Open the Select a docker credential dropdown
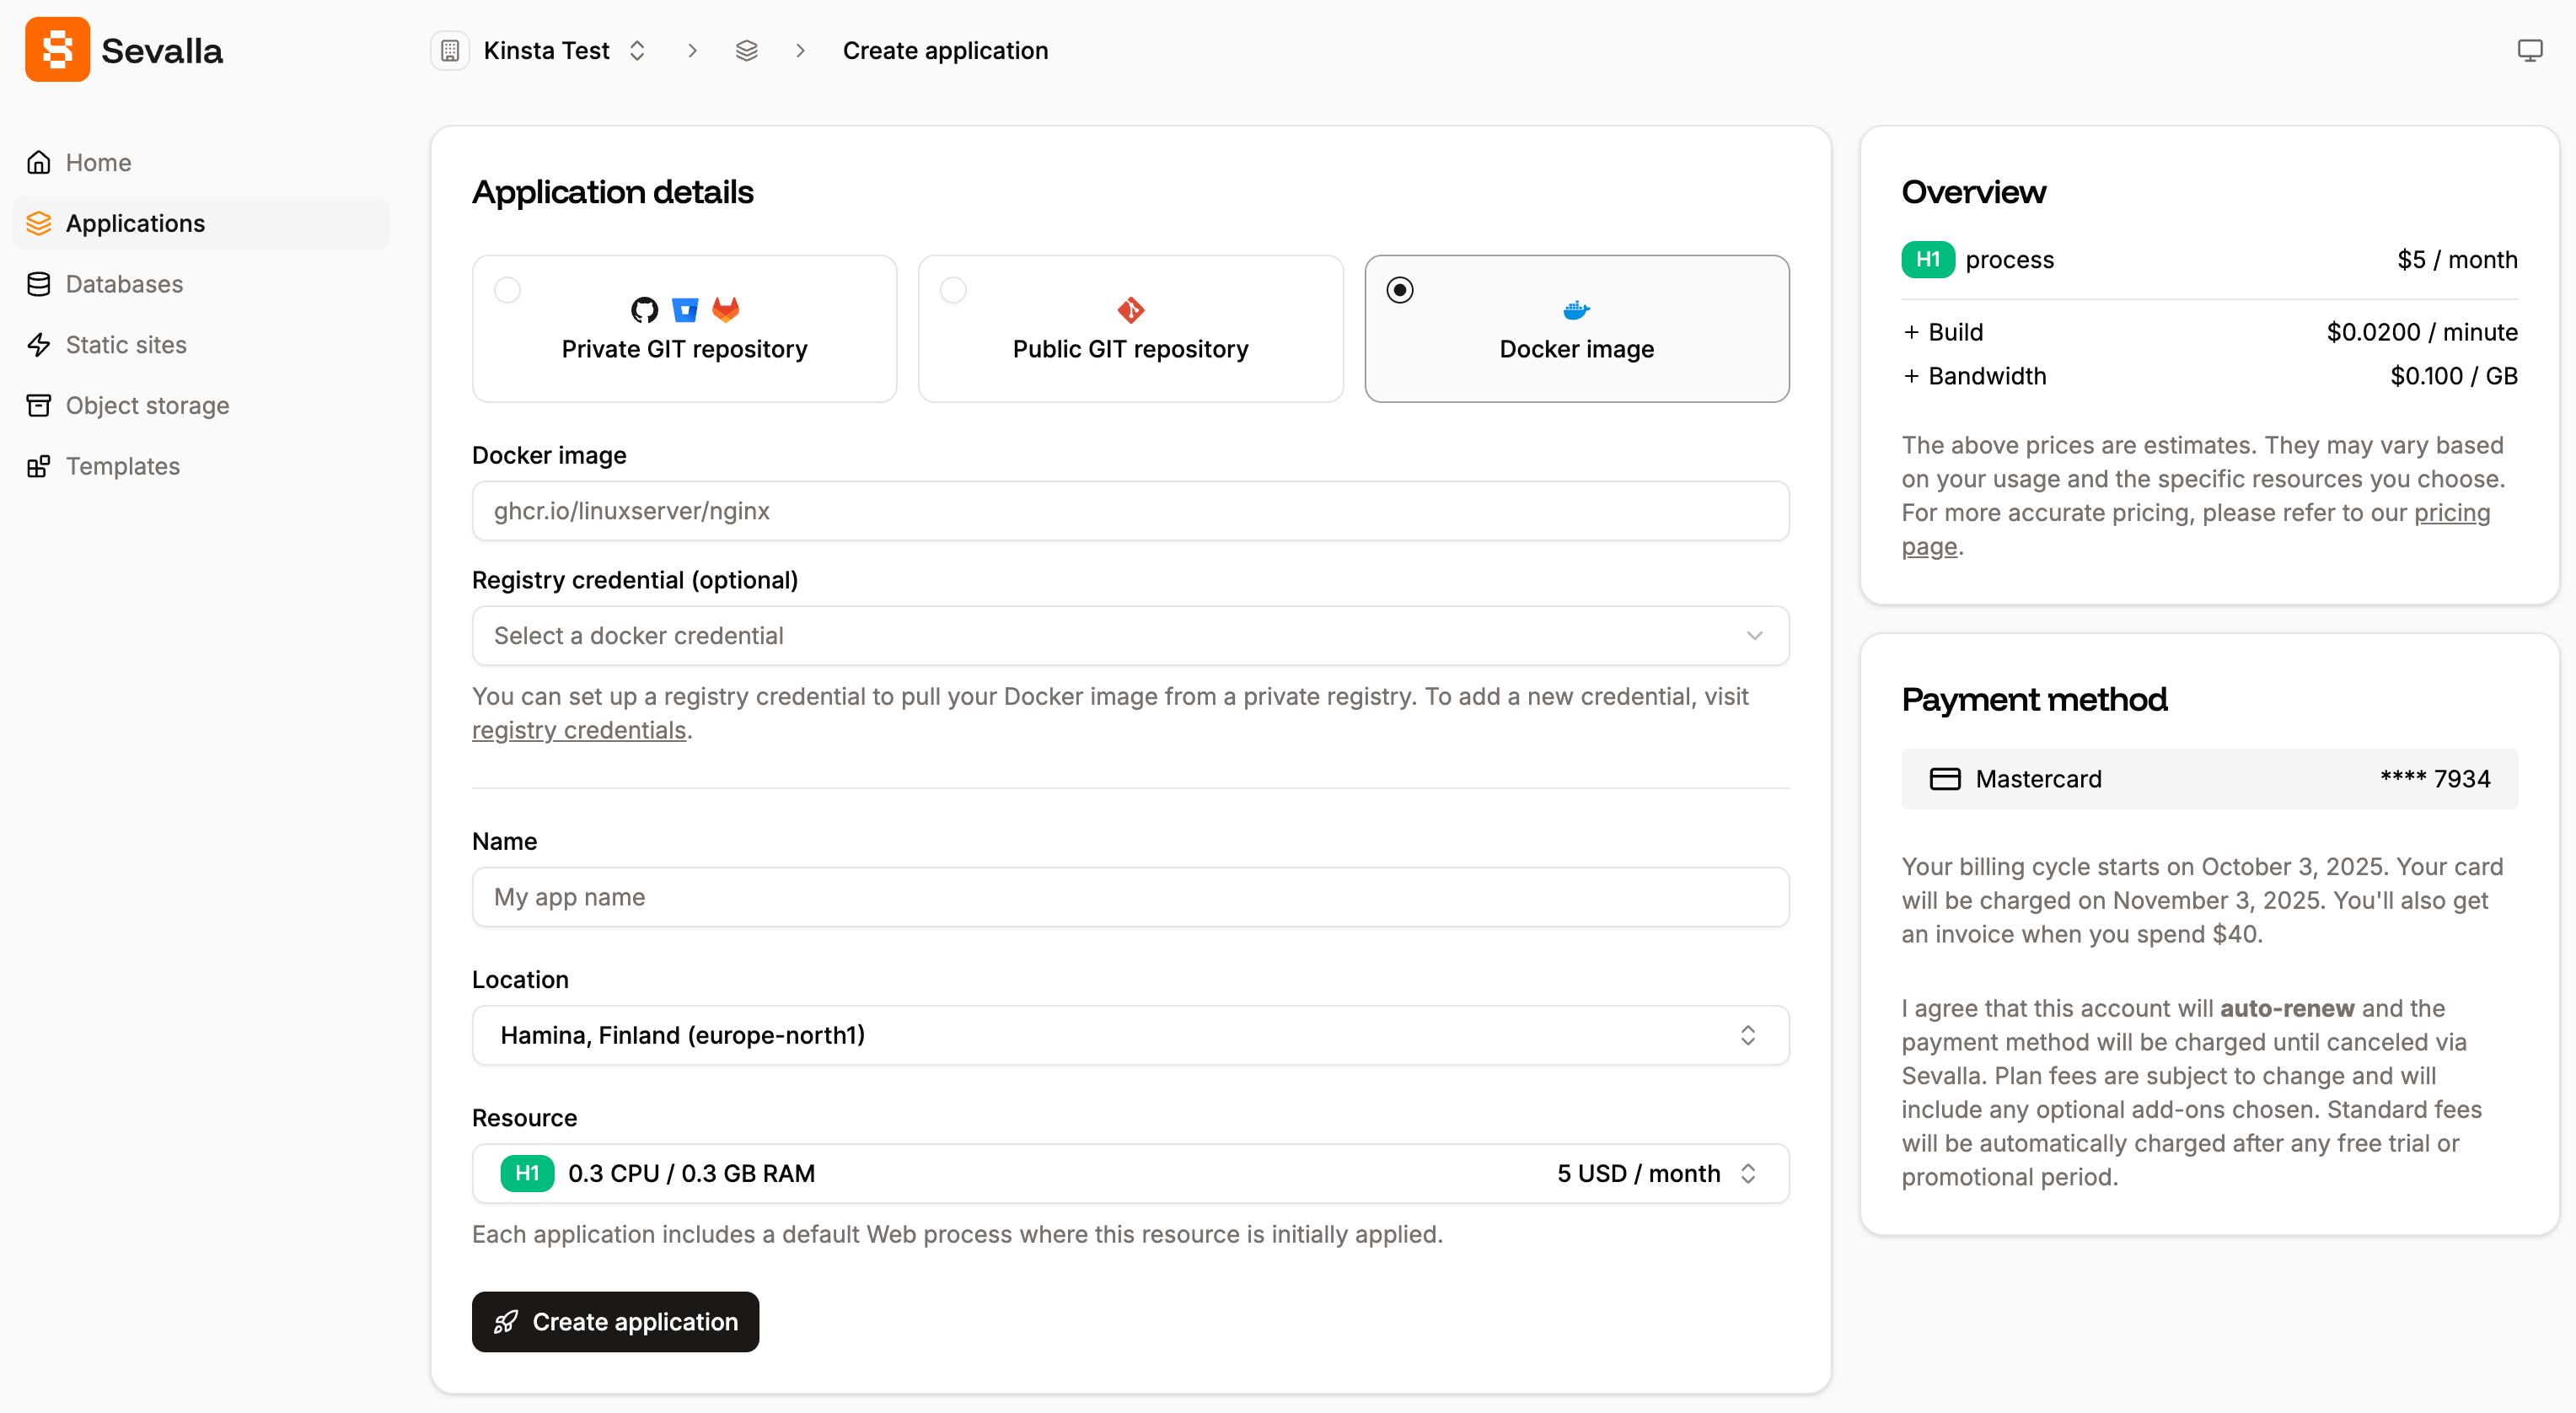This screenshot has width=2576, height=1413. pyautogui.click(x=1129, y=635)
